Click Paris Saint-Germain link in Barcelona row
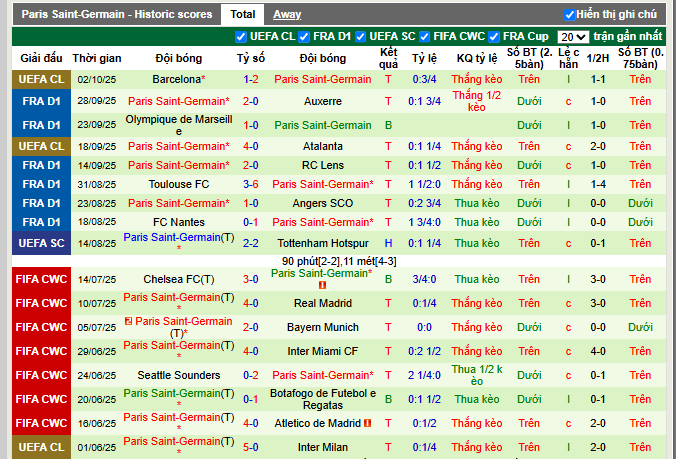Image resolution: width=676 pixels, height=459 pixels. 322,79
